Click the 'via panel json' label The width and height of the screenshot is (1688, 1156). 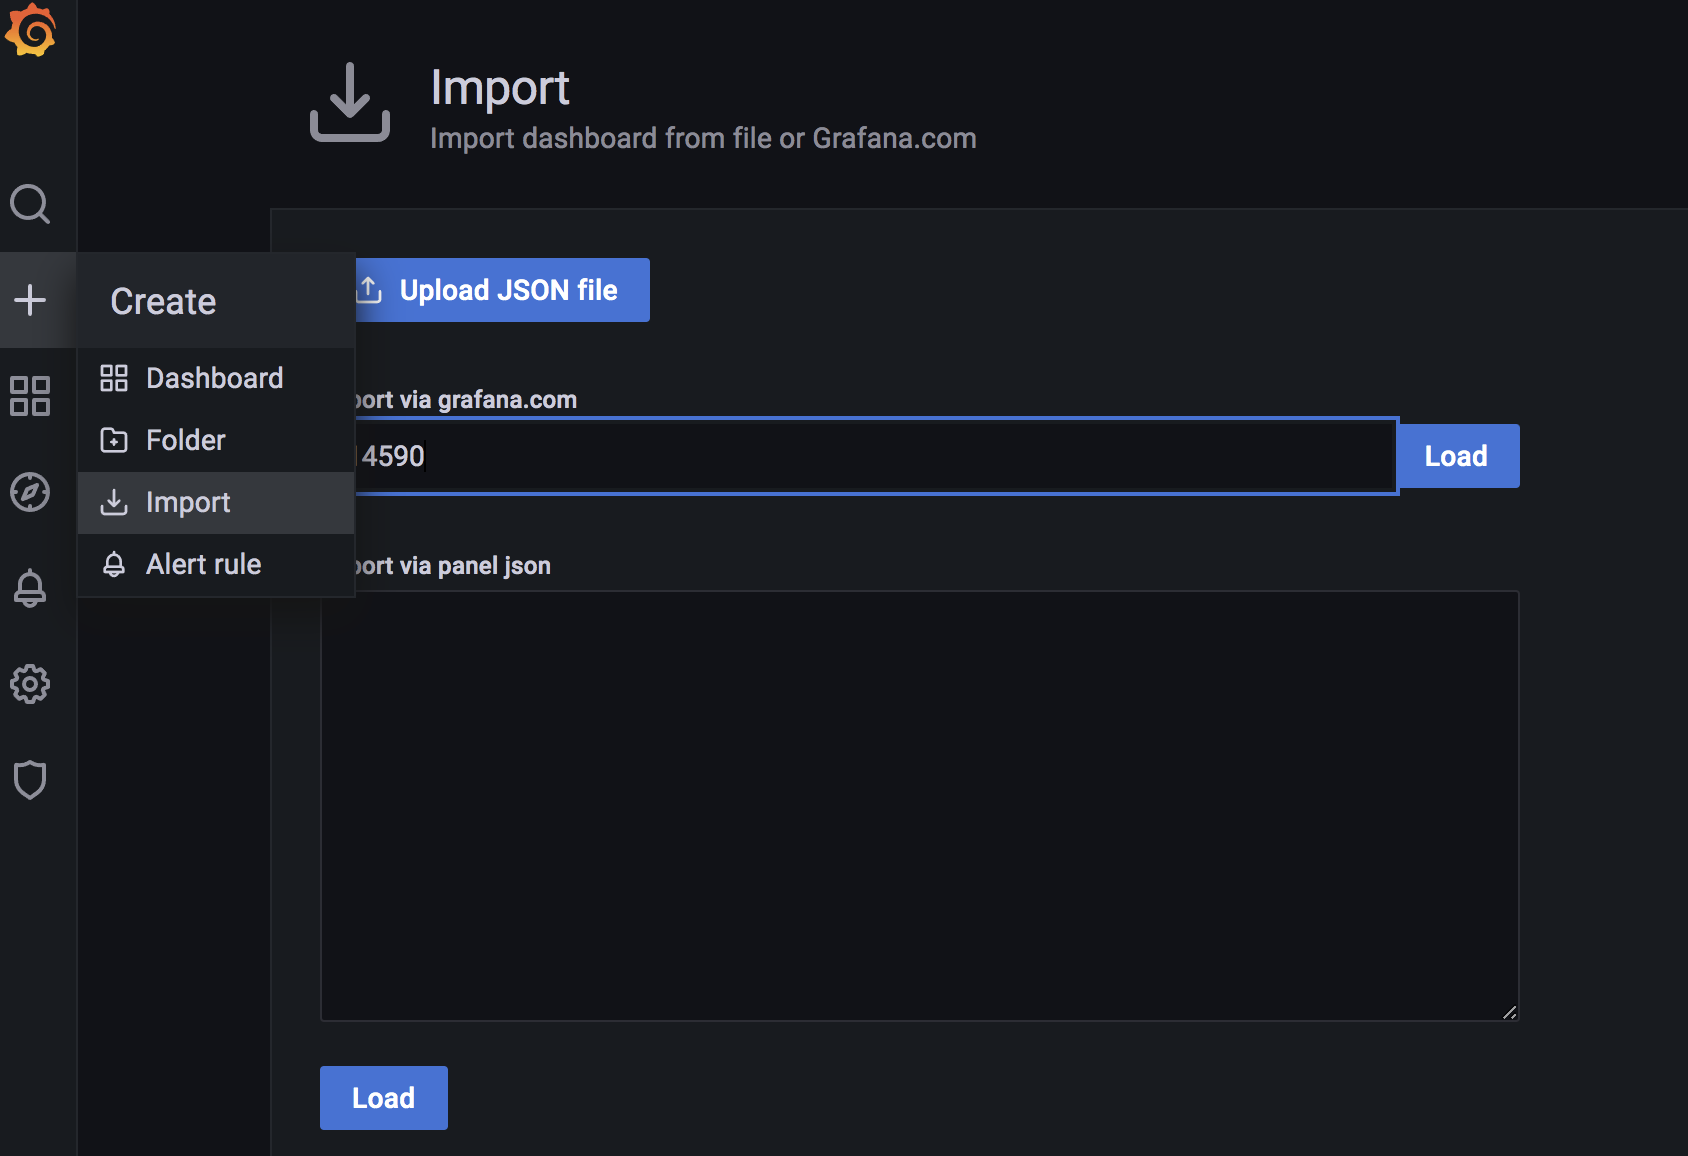point(475,566)
